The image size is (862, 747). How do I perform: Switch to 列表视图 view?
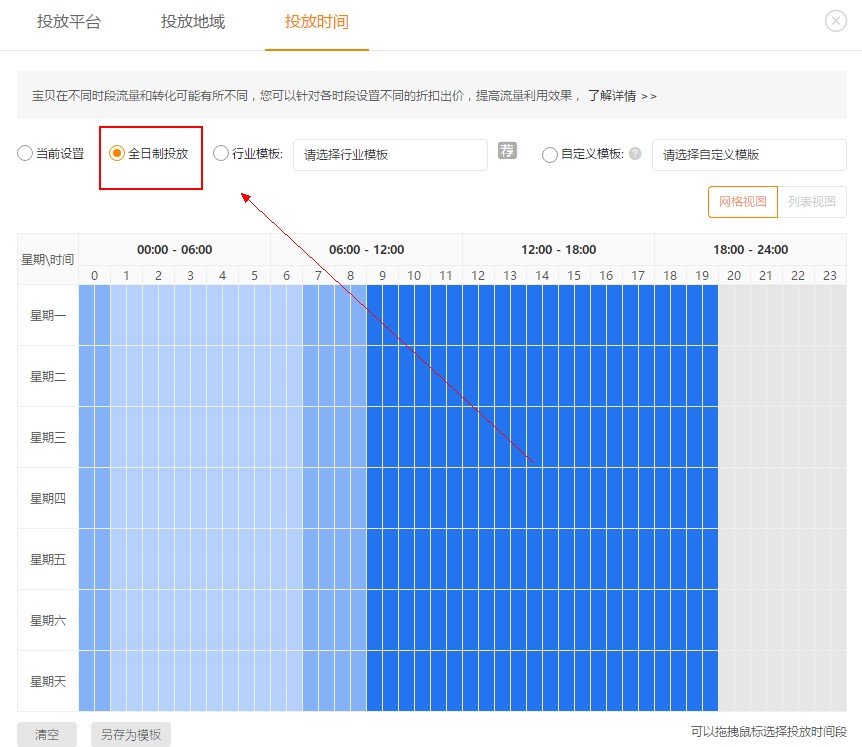813,201
